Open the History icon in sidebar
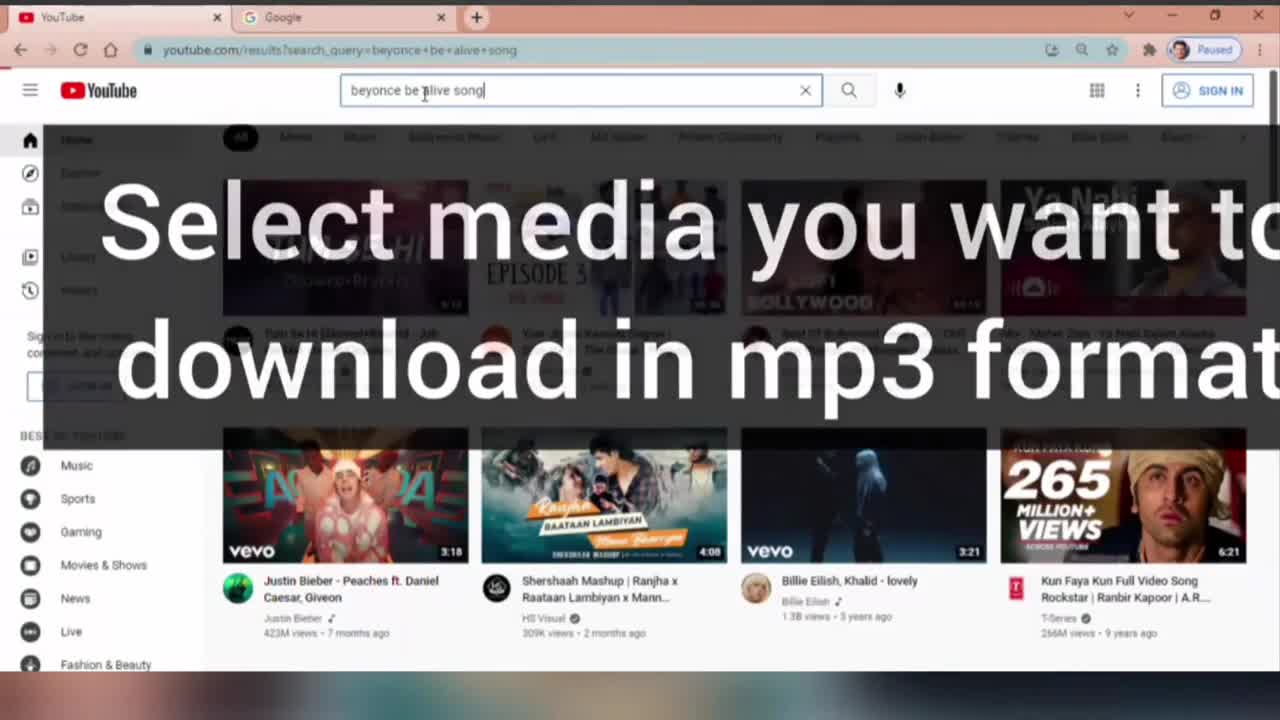This screenshot has height=720, width=1280. 30,290
